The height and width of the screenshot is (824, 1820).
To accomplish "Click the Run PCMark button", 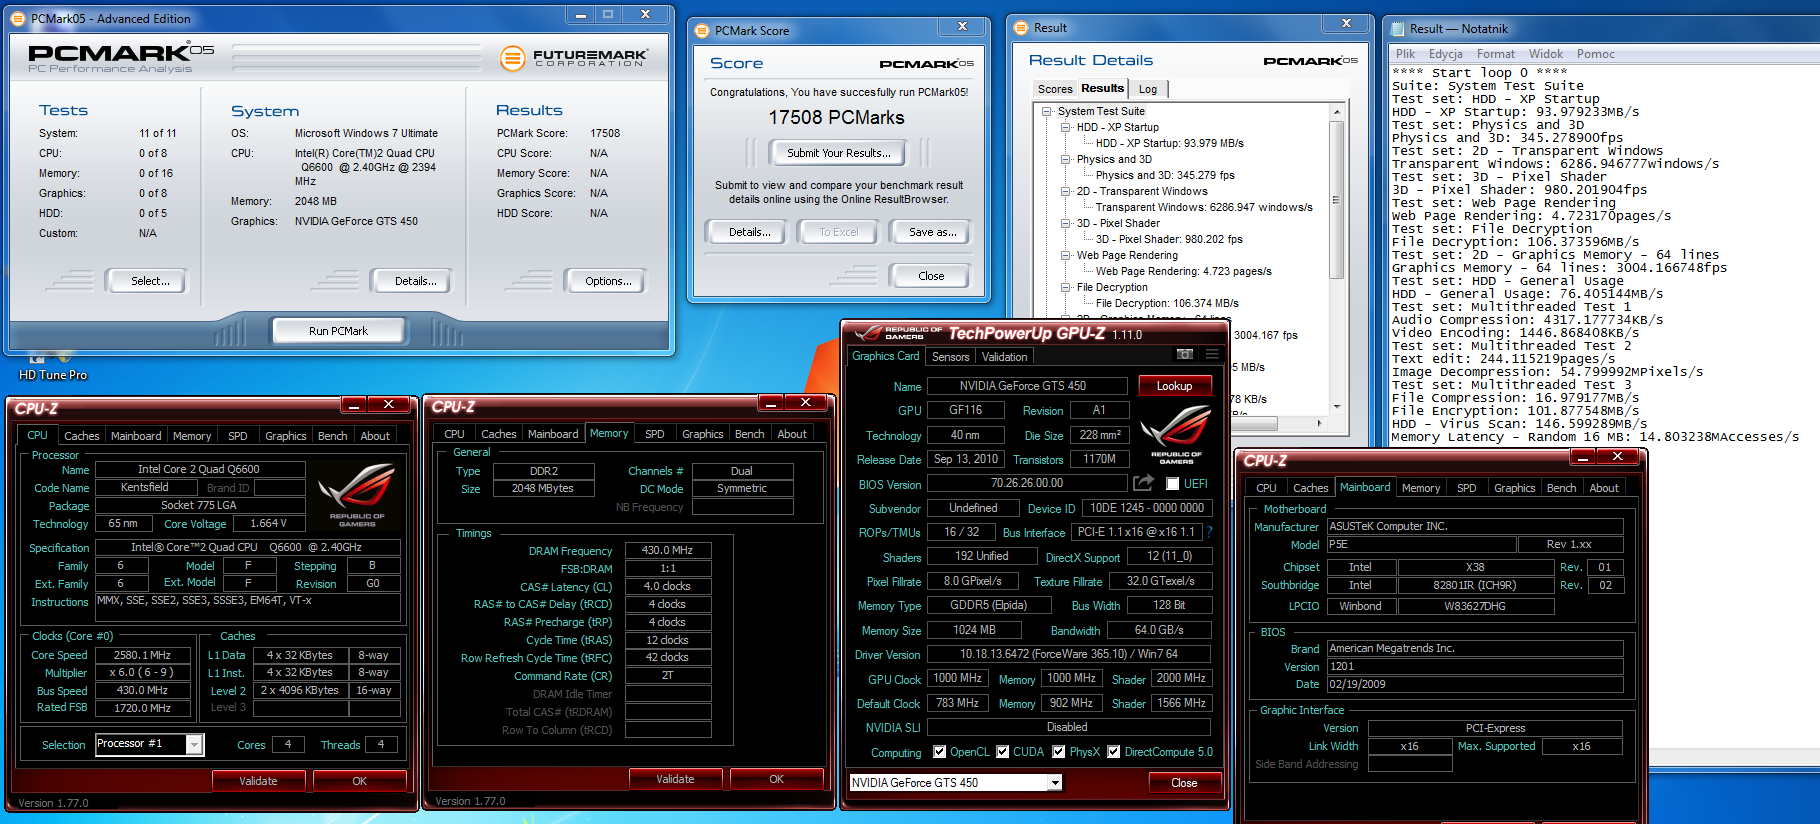I will click(x=338, y=330).
